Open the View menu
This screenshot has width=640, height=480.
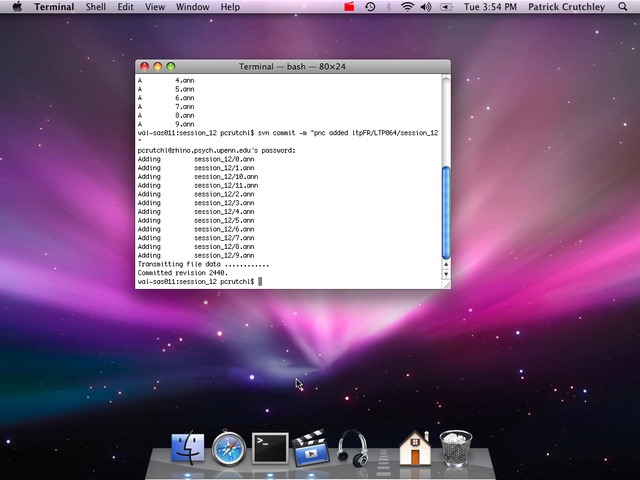[155, 7]
